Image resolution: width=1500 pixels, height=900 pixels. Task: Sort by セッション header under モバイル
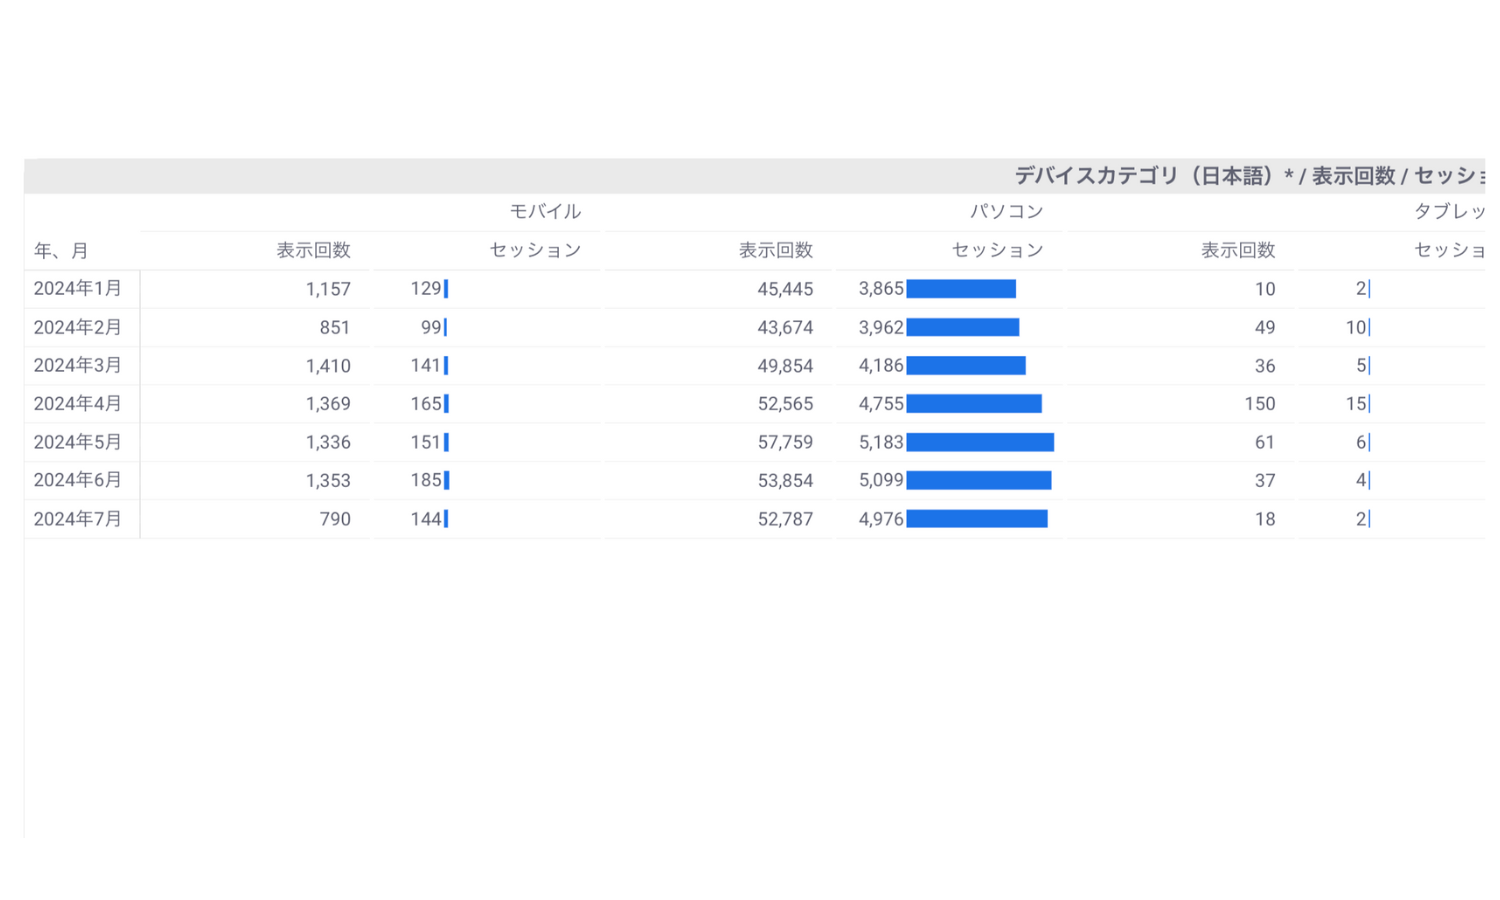[x=535, y=251]
